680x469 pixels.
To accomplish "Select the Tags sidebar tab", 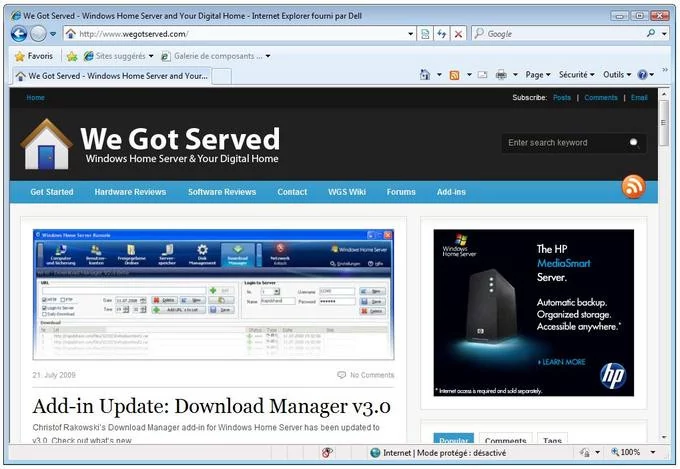I will coord(552,439).
